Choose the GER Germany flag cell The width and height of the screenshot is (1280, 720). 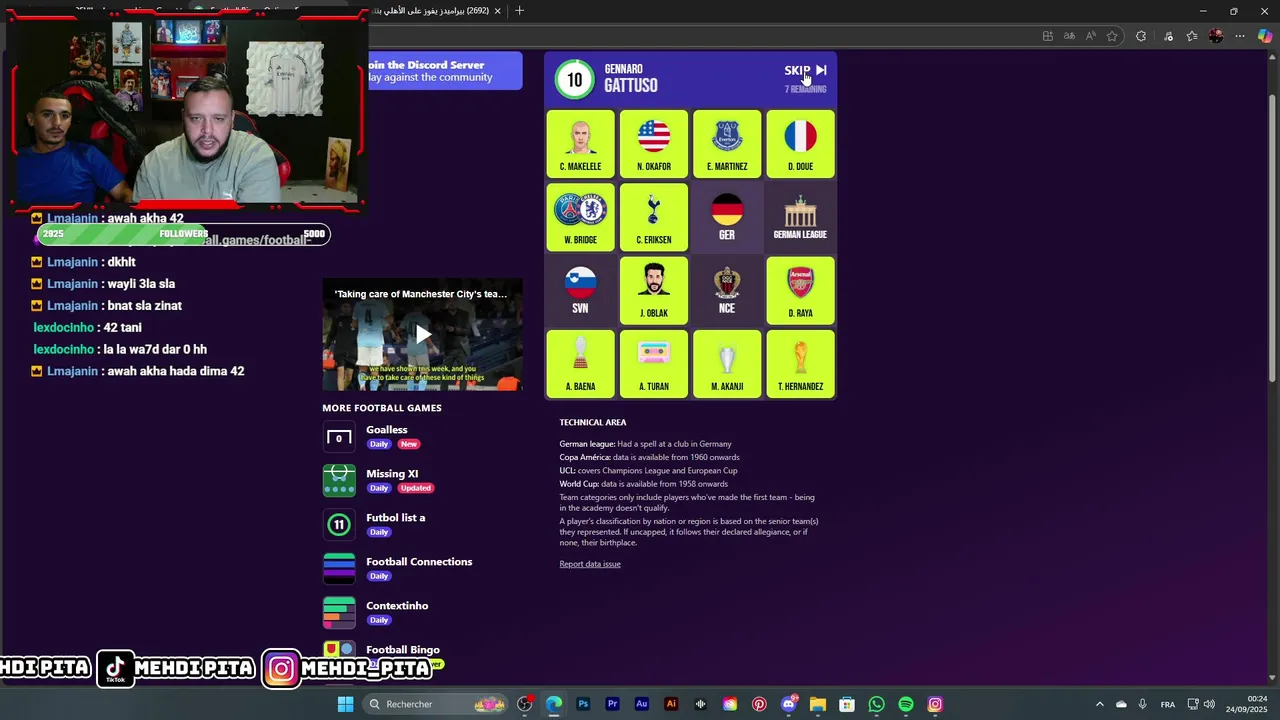pos(727,217)
